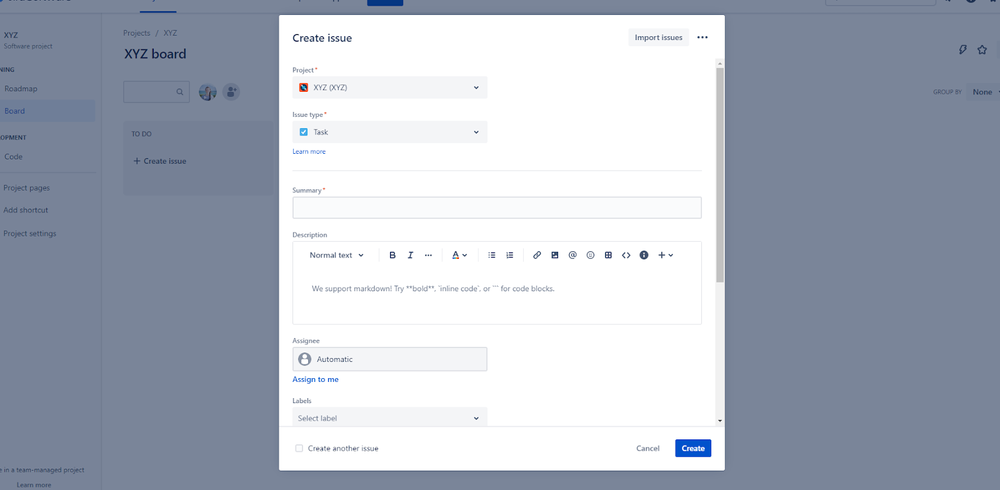Click the Learn more link under Issue type
Viewport: 1000px width, 490px height.
click(x=309, y=152)
